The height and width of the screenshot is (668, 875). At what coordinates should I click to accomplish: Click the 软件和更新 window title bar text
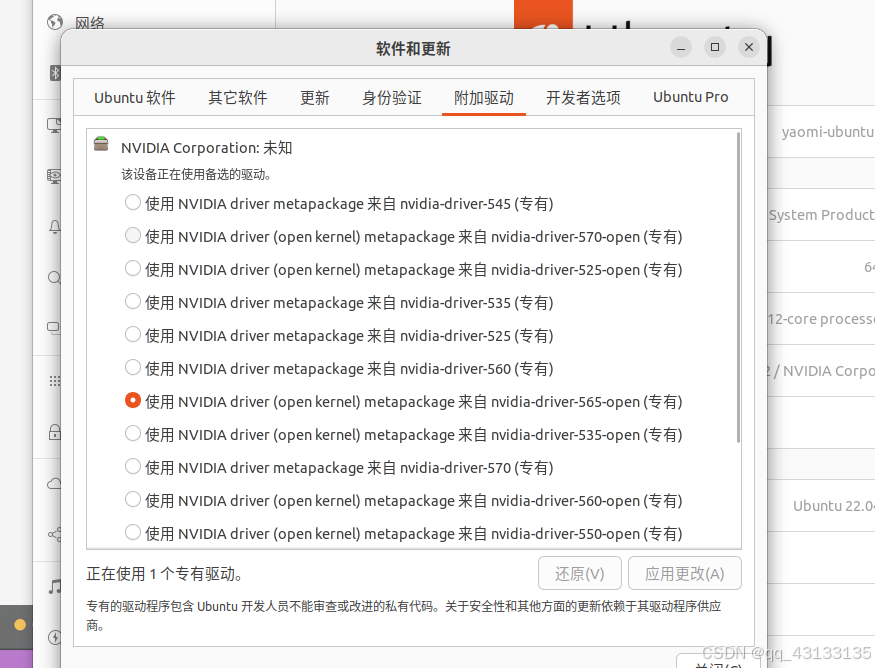tap(413, 49)
